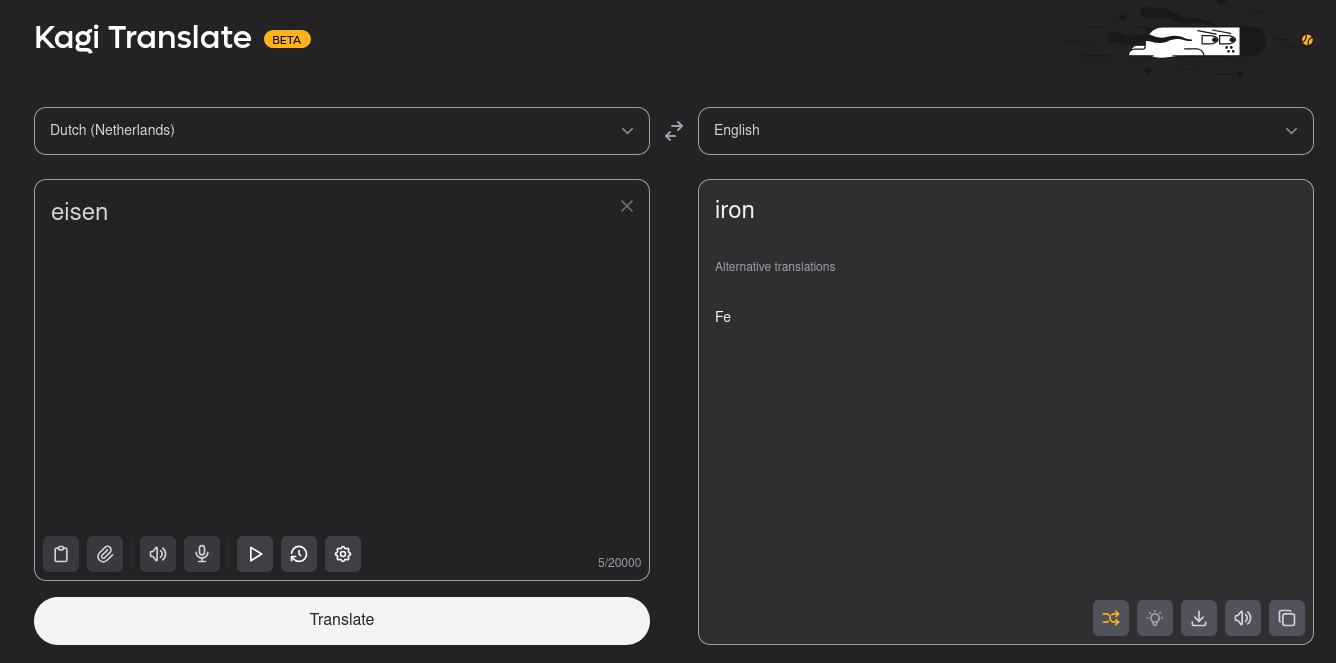The image size is (1336, 663).
Task: Open translation history
Action: [x=299, y=554]
